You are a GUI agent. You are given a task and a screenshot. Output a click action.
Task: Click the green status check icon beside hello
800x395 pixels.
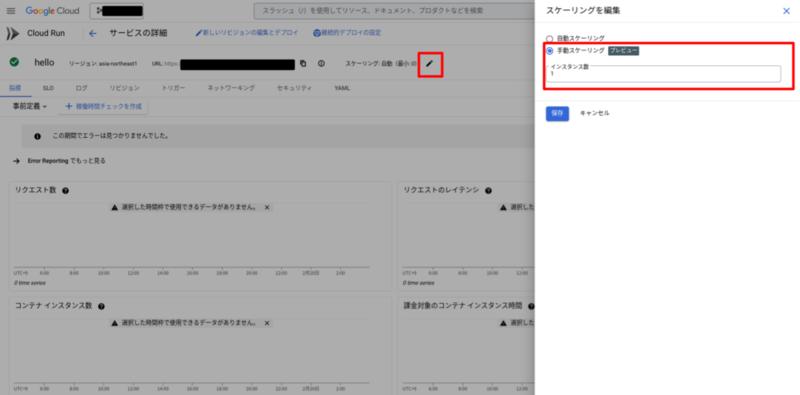click(x=14, y=62)
